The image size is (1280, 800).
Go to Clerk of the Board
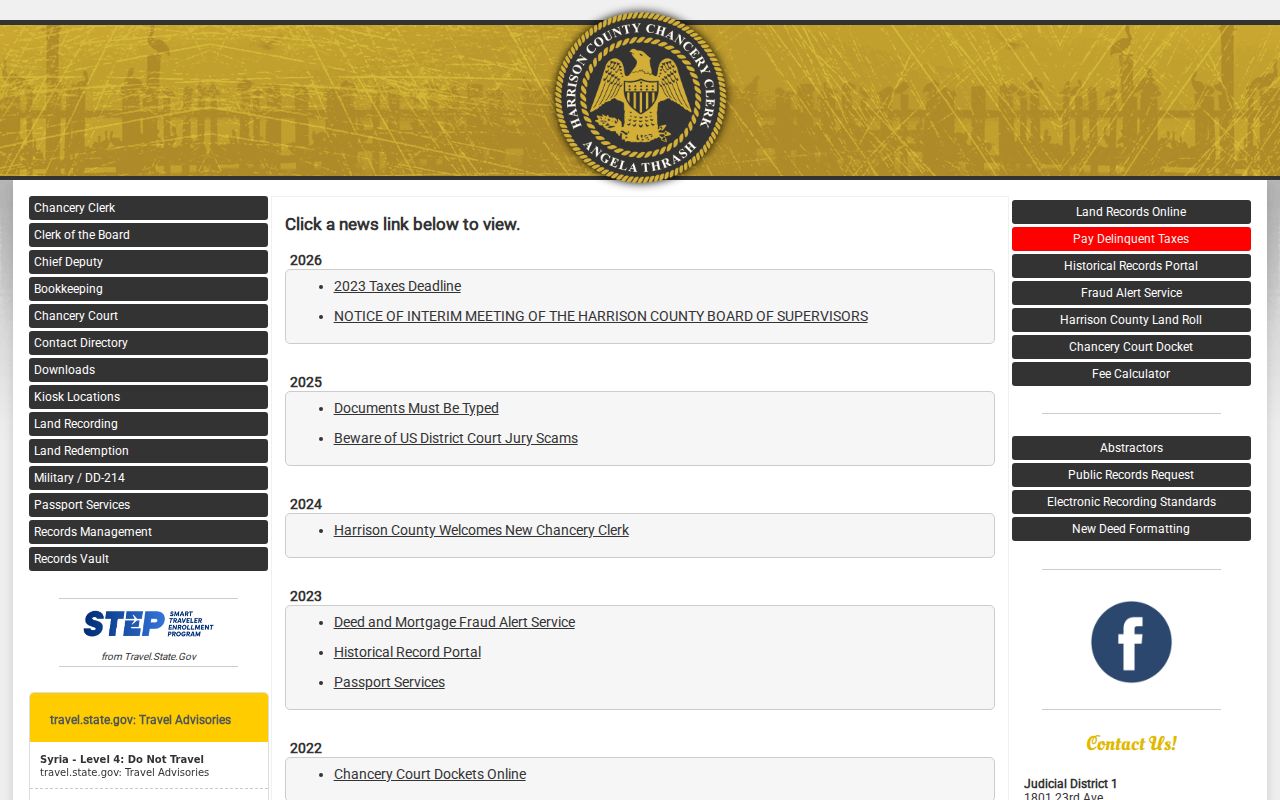point(148,235)
